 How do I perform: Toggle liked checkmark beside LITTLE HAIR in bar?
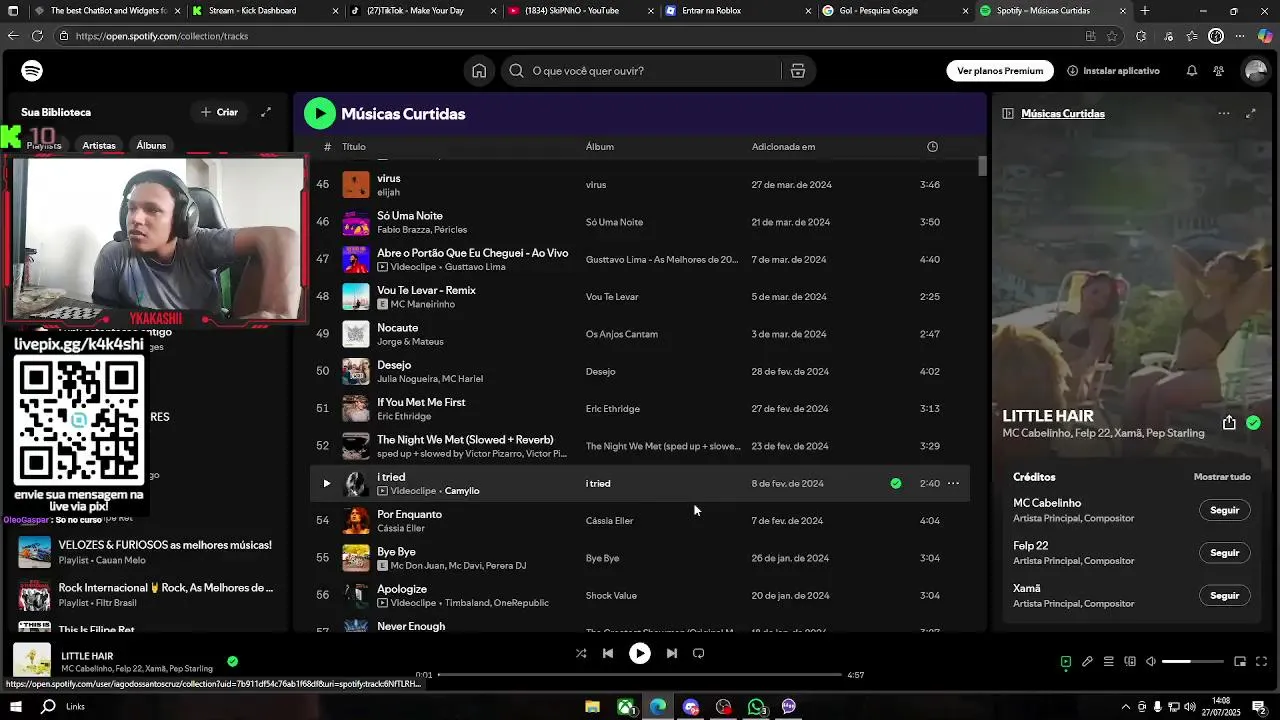point(232,661)
